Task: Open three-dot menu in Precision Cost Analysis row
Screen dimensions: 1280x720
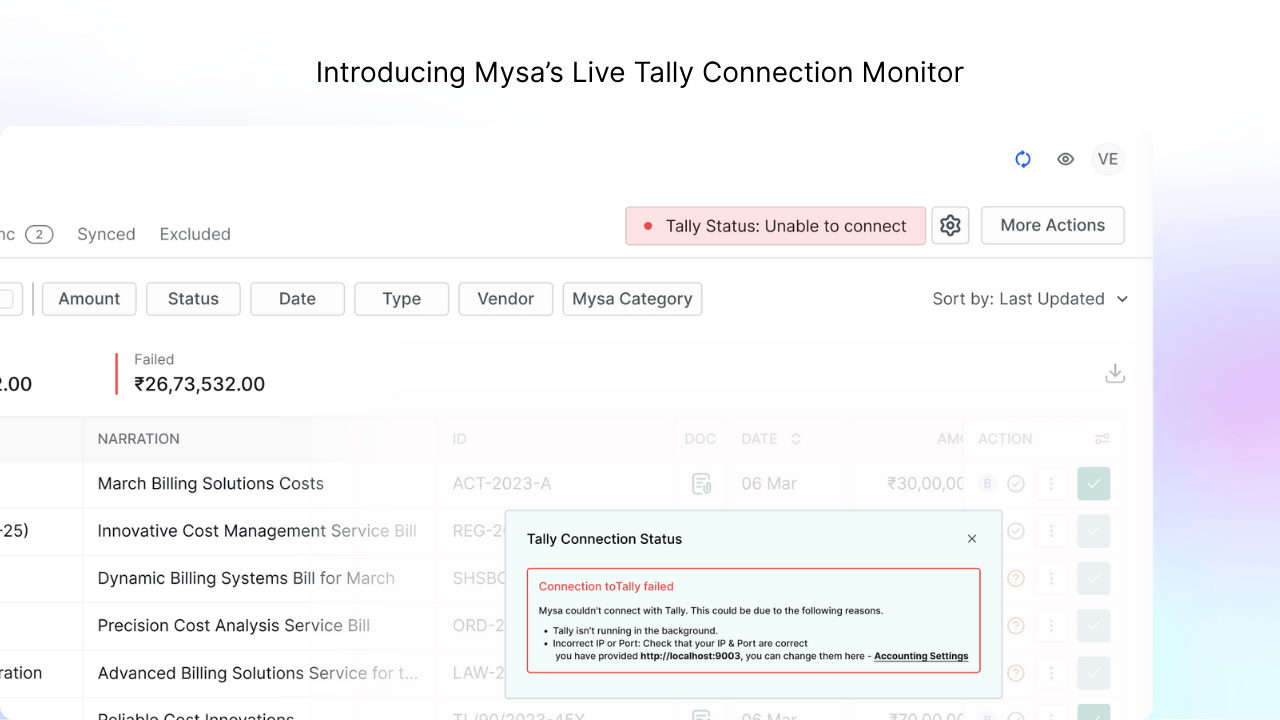Action: click(1051, 626)
